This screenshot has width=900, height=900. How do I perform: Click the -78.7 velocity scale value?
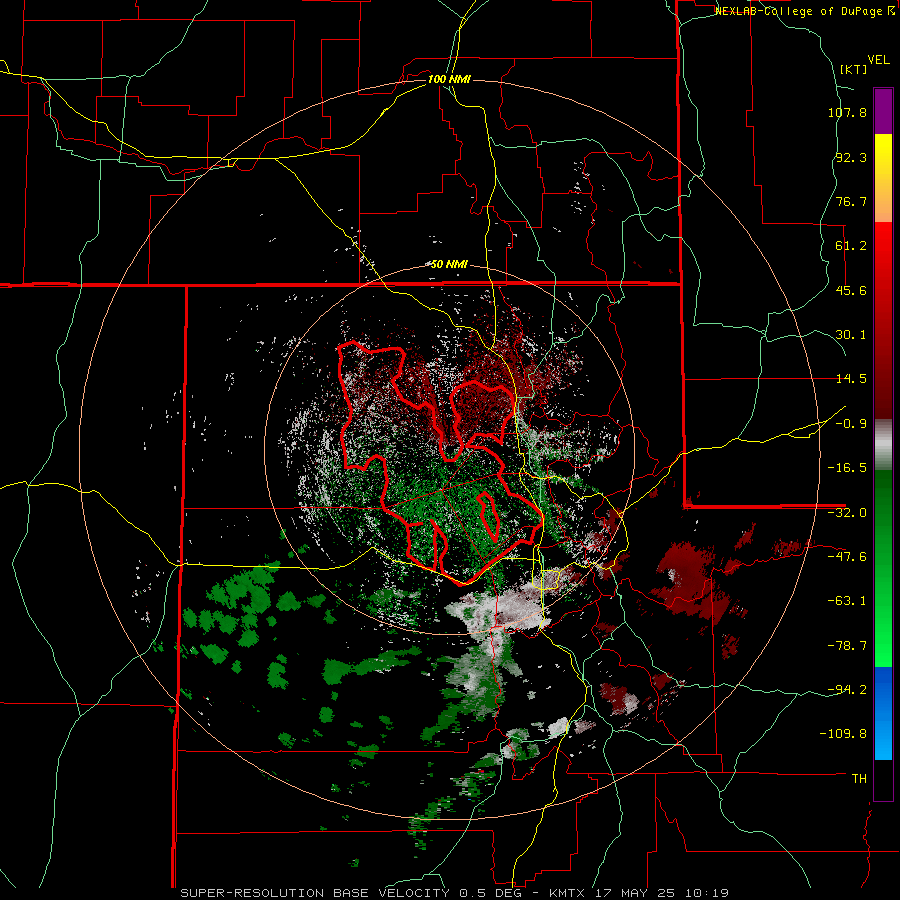coord(847,646)
